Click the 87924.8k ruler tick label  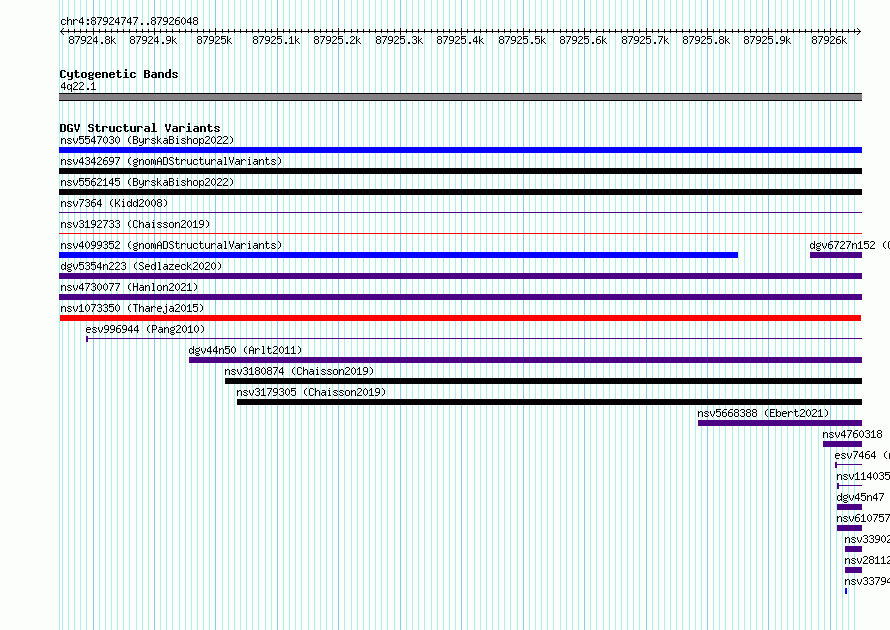[92, 40]
